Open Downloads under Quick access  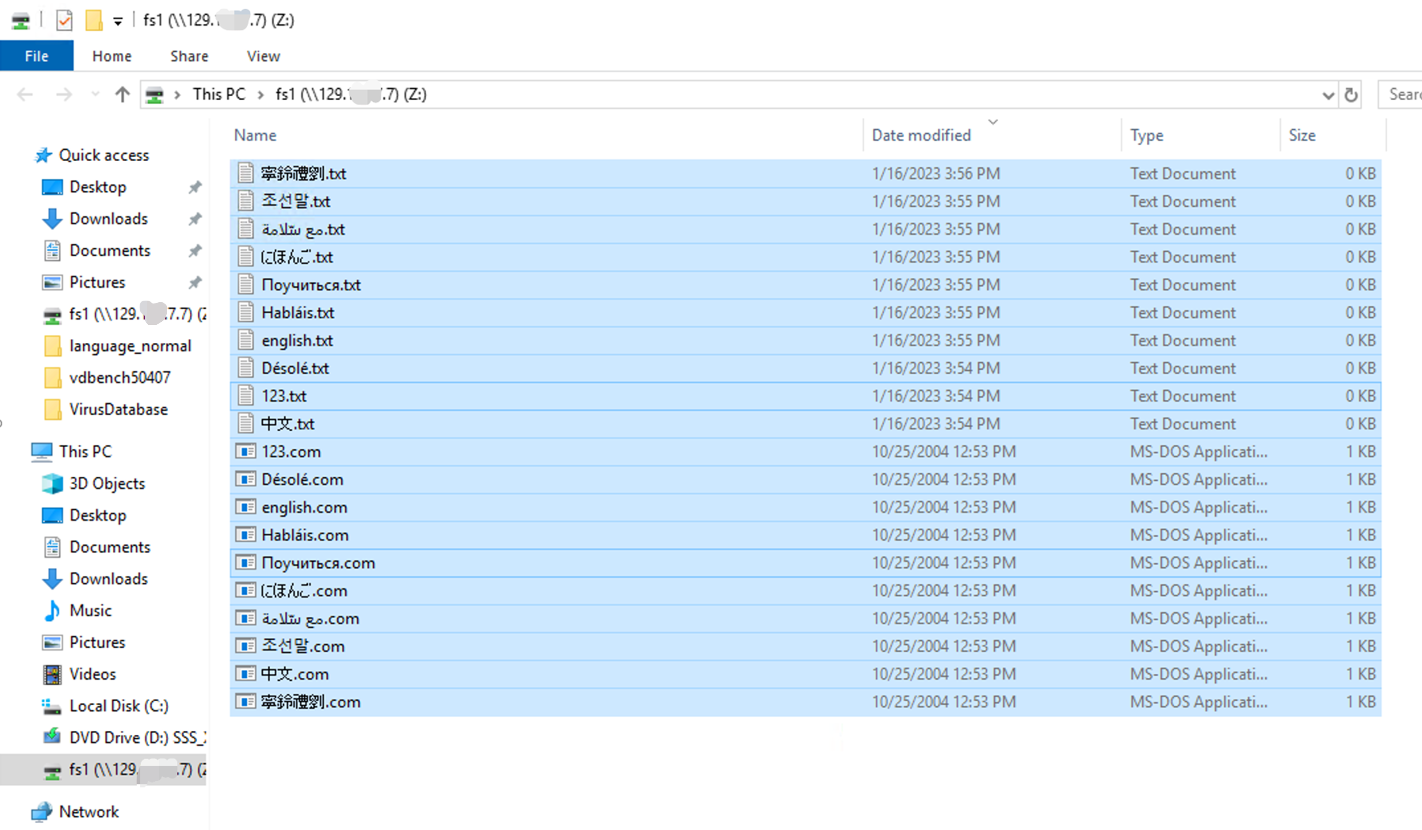(108, 219)
